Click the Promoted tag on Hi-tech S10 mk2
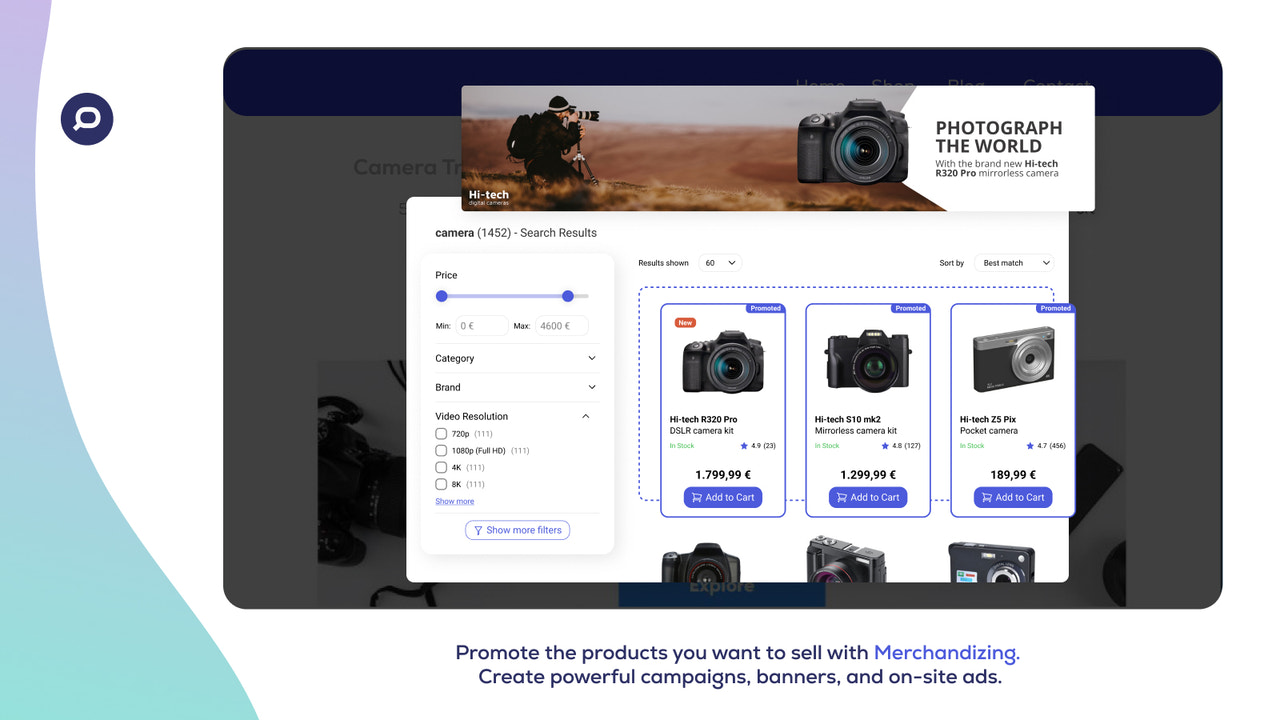This screenshot has height=720, width=1280. pos(910,308)
